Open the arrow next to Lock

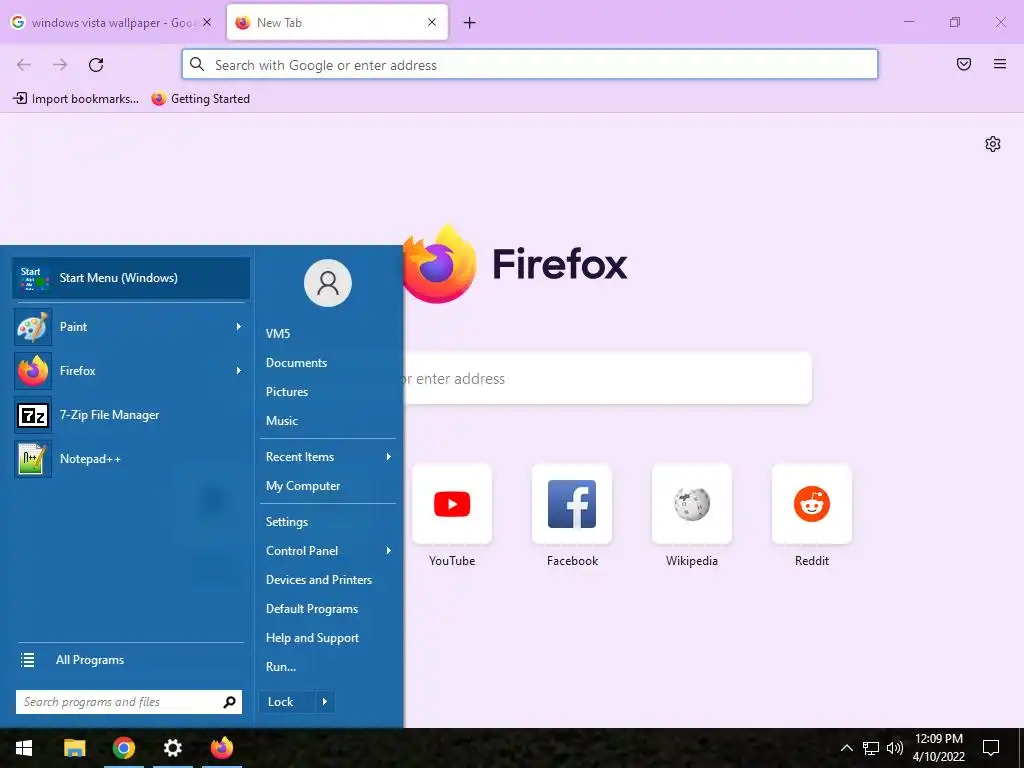point(325,702)
